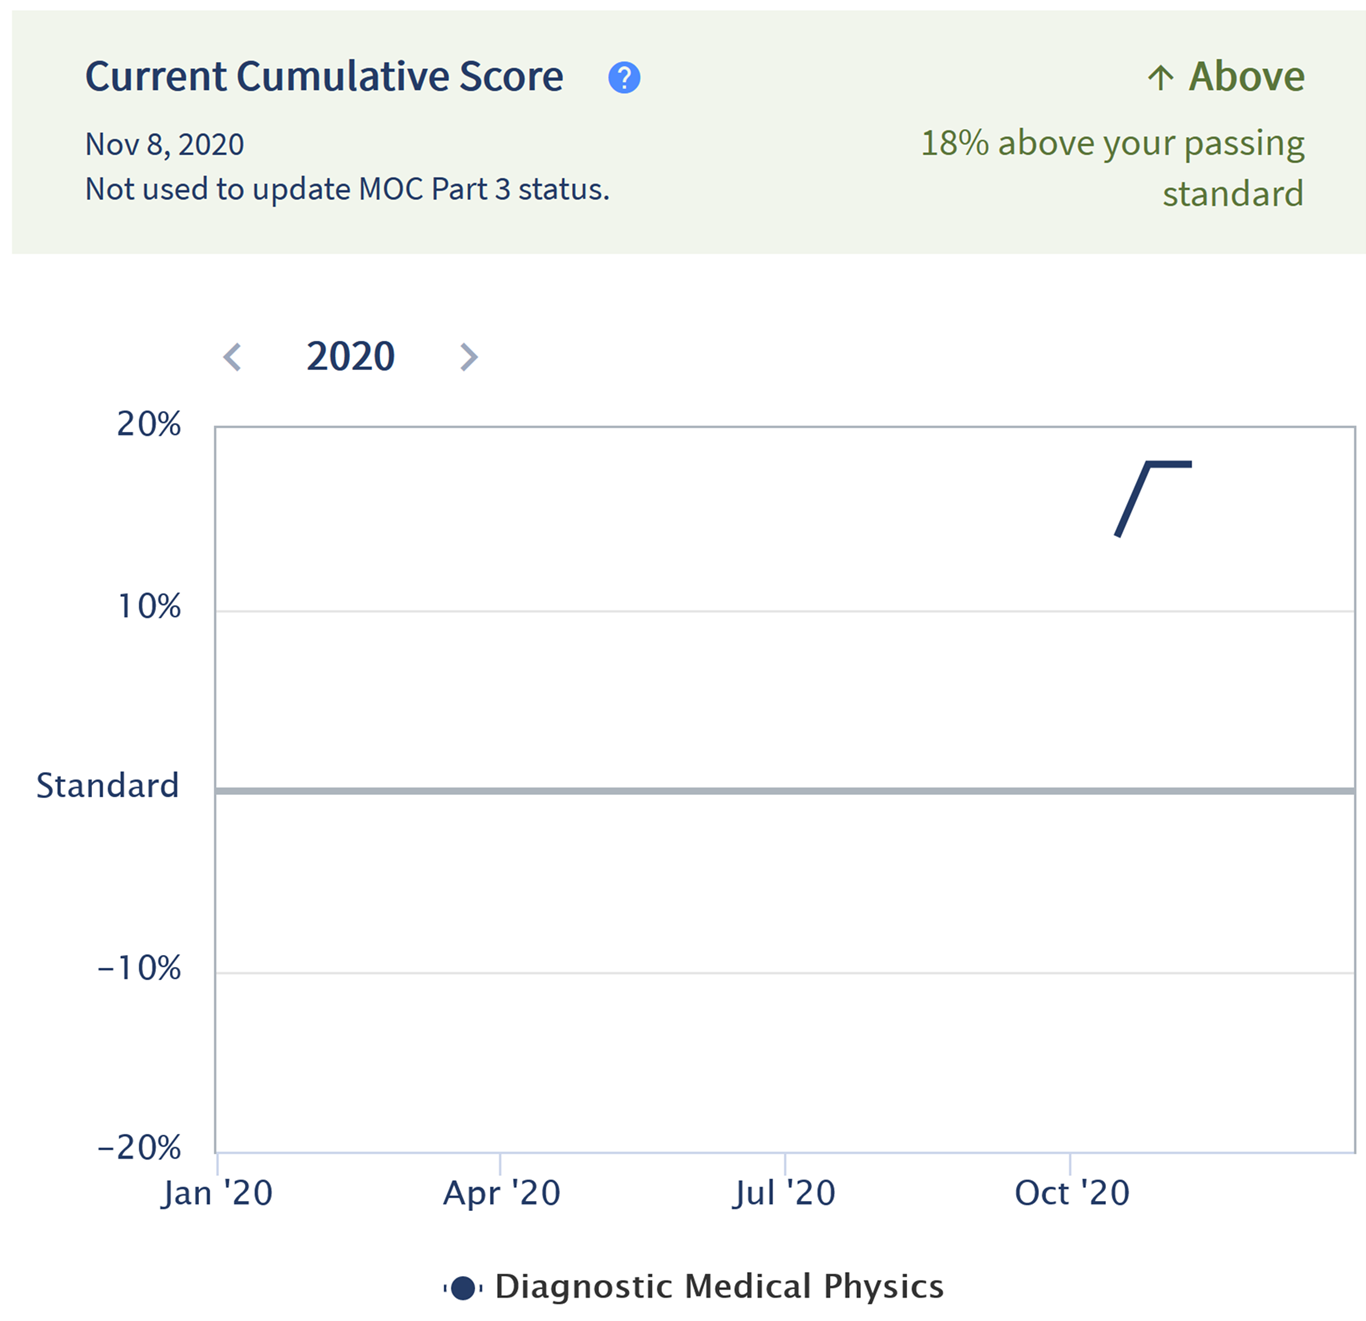Toggle Diagnostic Medical Physics legend marker

coord(462,1288)
